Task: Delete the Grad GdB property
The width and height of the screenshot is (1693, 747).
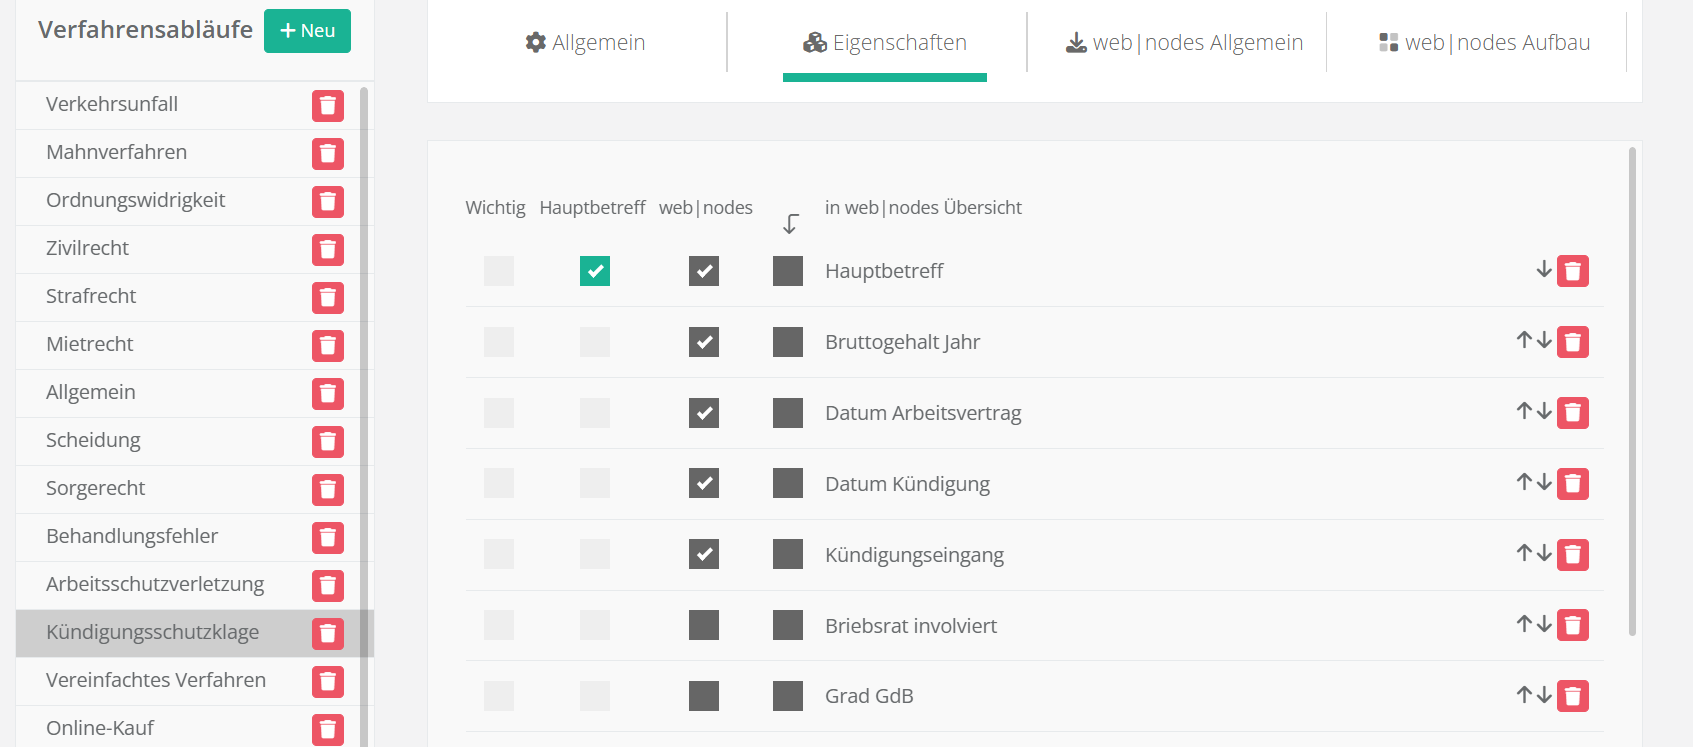Action: 1572,696
